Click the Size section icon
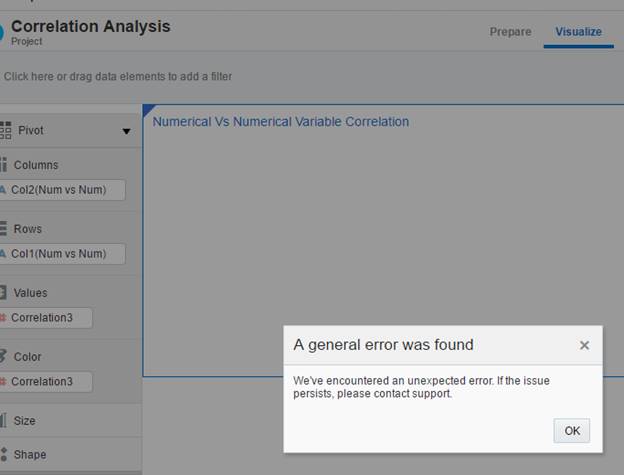This screenshot has height=475, width=624. 4,421
